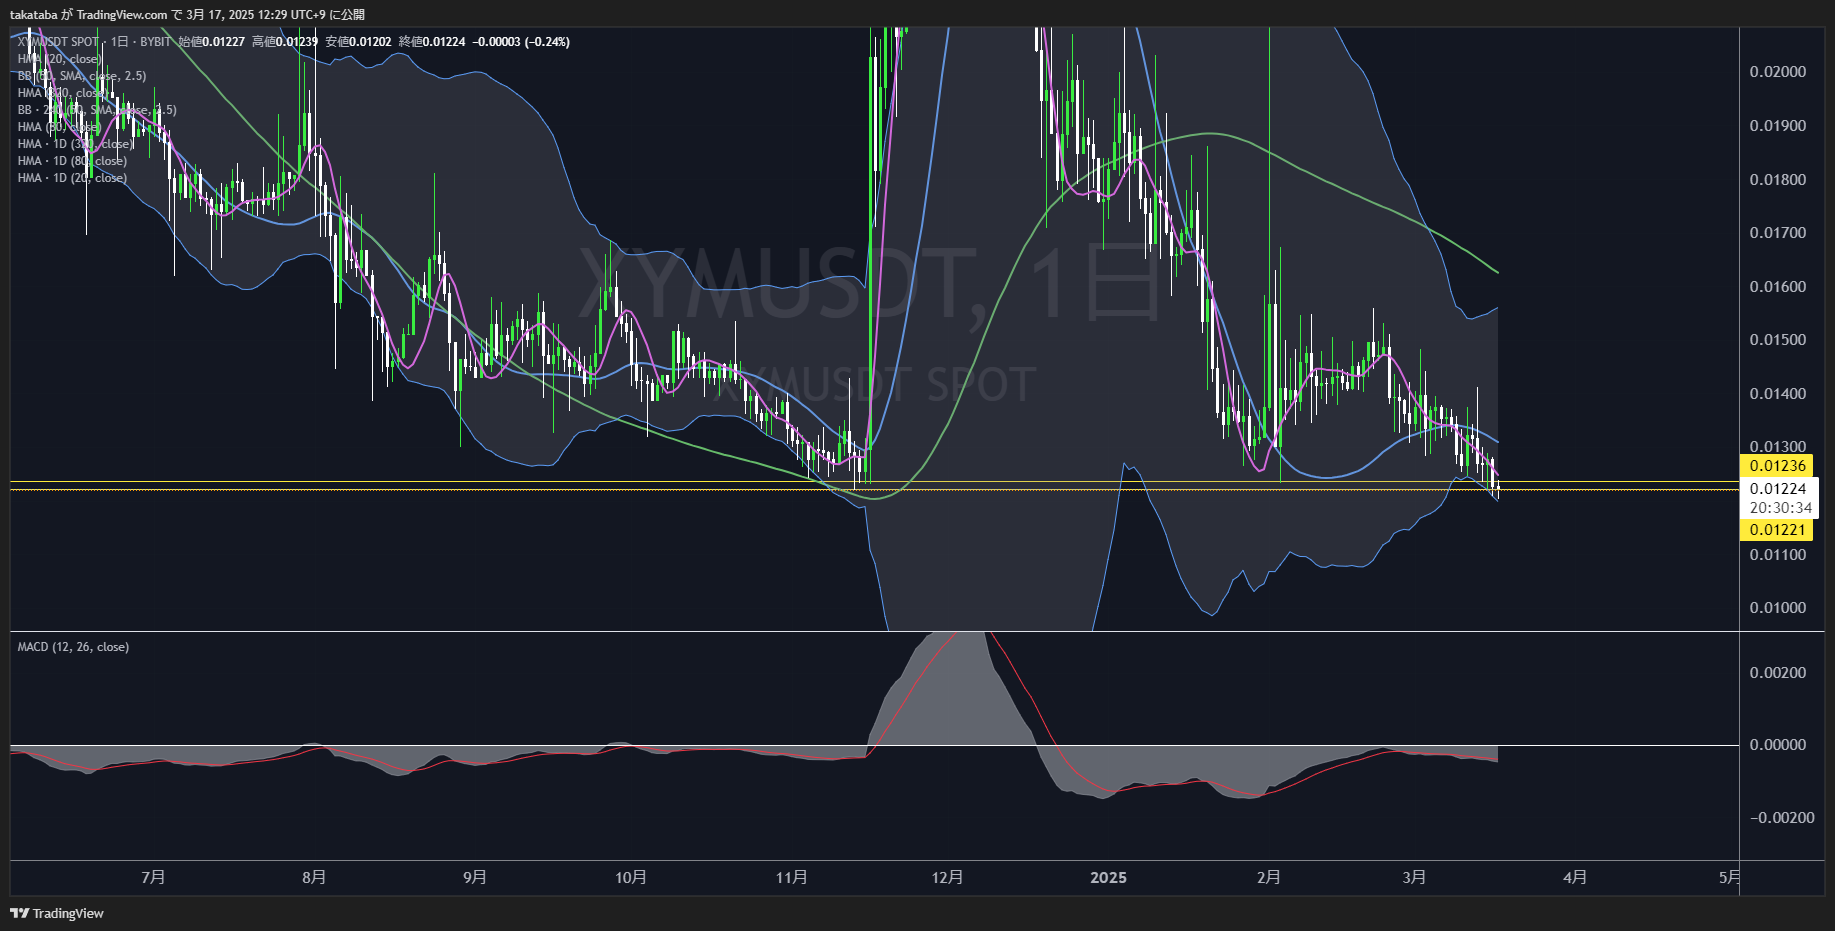Click the 始値 0.01227 open value
Image resolution: width=1835 pixels, height=931 pixels.
click(x=211, y=42)
